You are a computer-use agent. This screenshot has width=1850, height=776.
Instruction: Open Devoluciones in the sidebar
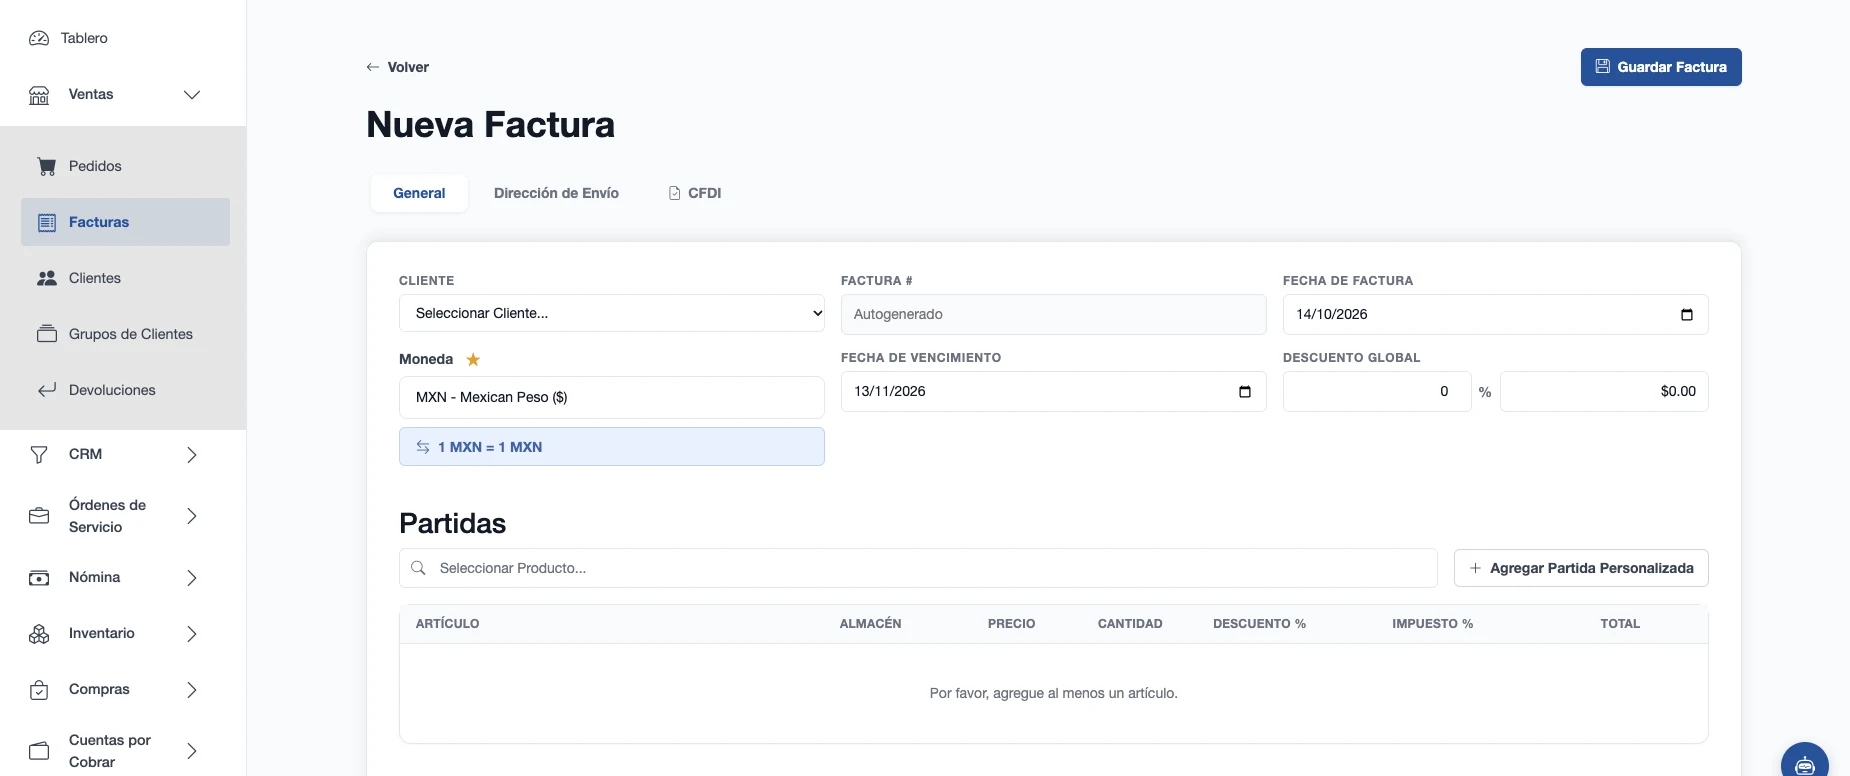click(125, 390)
